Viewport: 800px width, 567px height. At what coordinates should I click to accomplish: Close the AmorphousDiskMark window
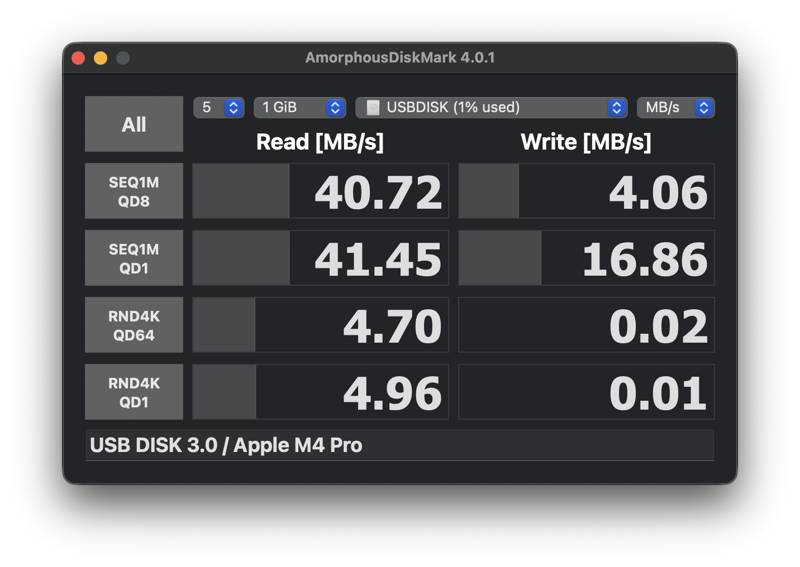click(78, 58)
